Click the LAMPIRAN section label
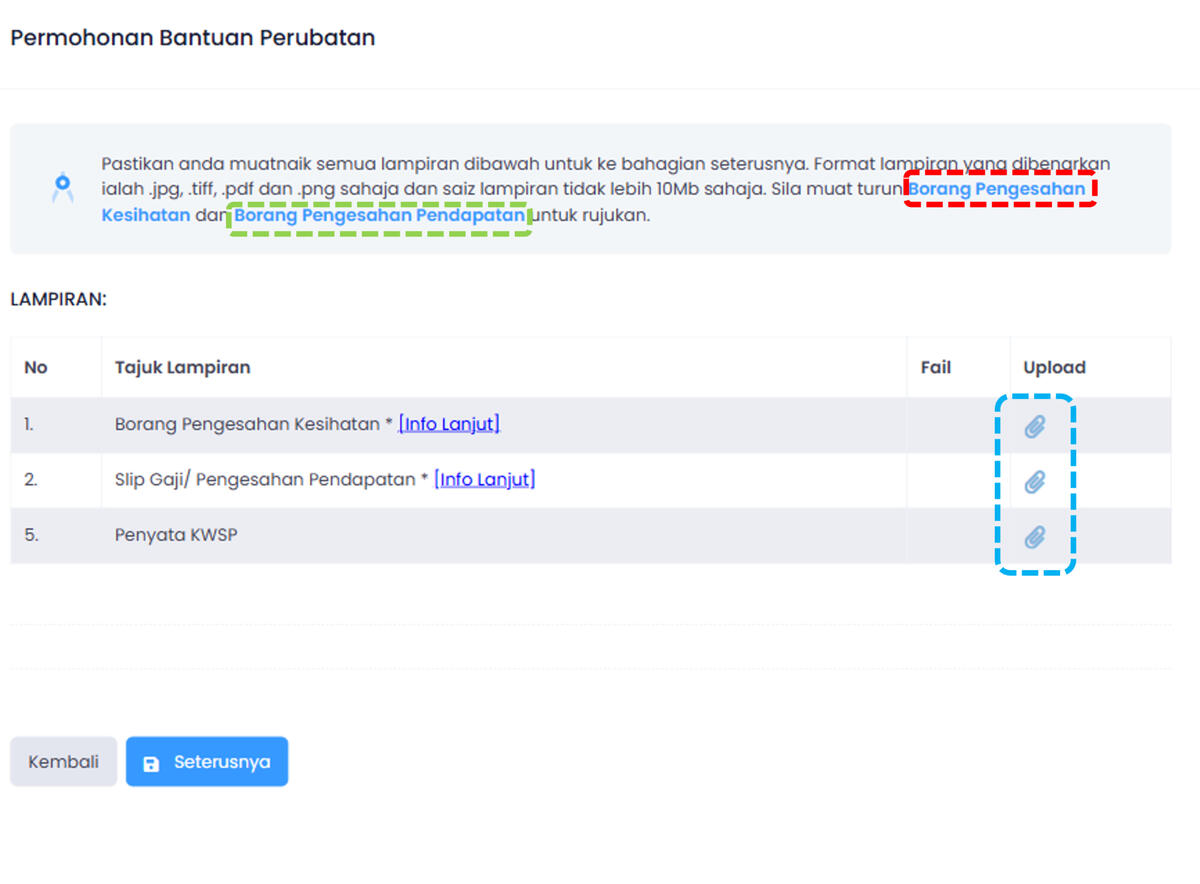The height and width of the screenshot is (884, 1200). point(58,299)
